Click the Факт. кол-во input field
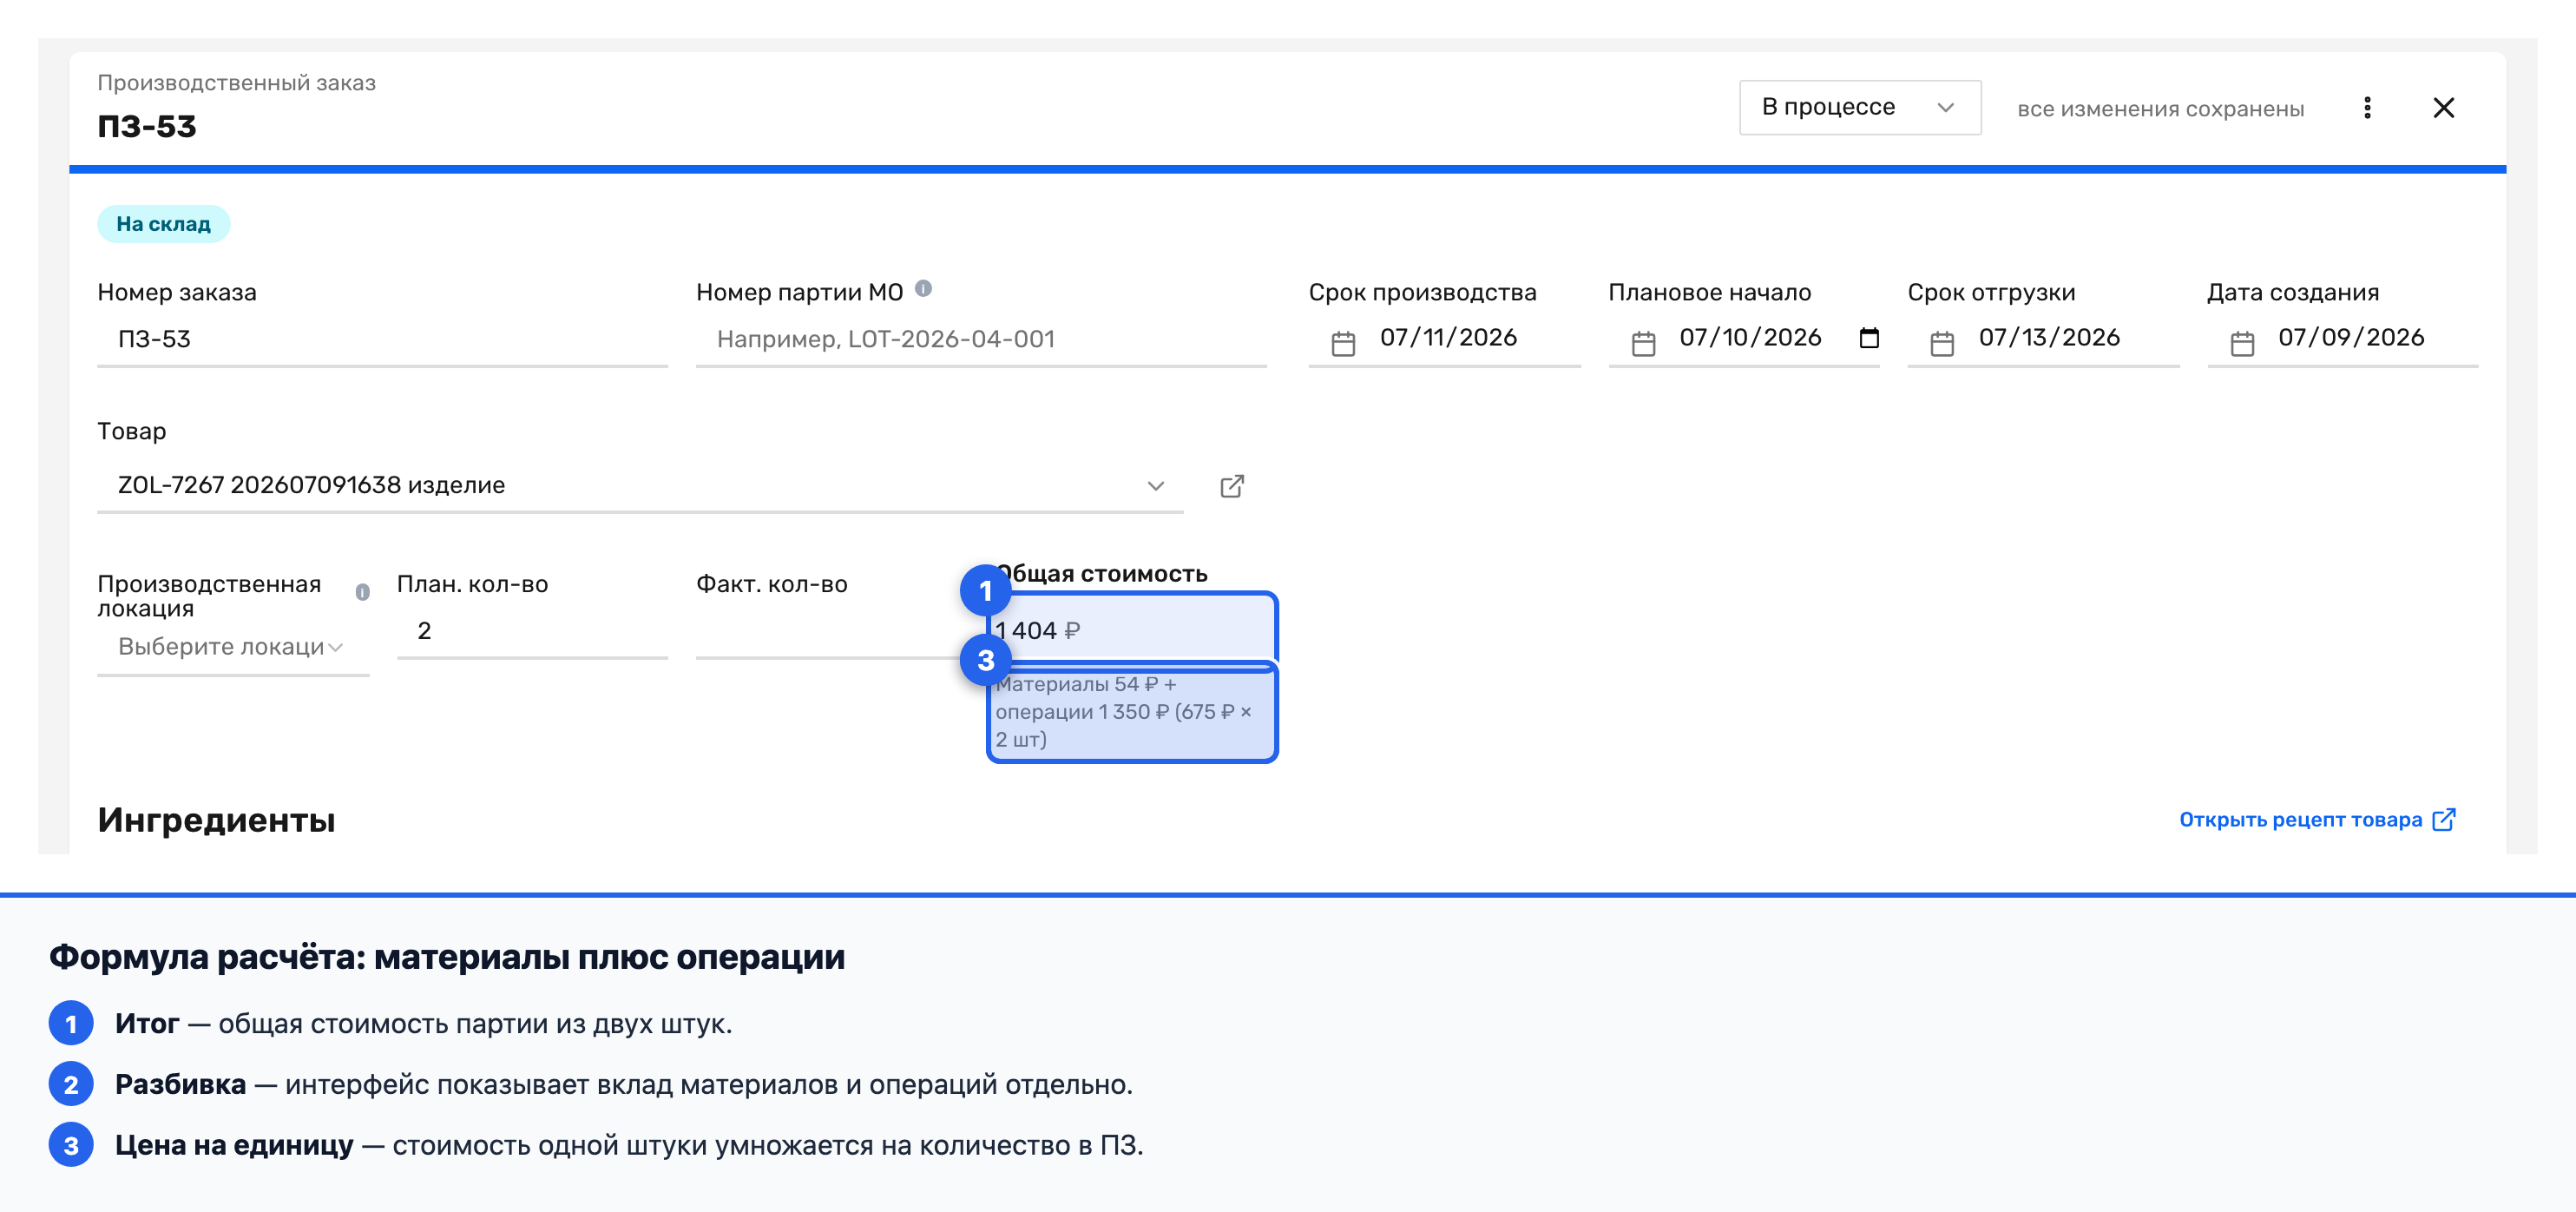This screenshot has height=1212, width=2576. tap(830, 631)
